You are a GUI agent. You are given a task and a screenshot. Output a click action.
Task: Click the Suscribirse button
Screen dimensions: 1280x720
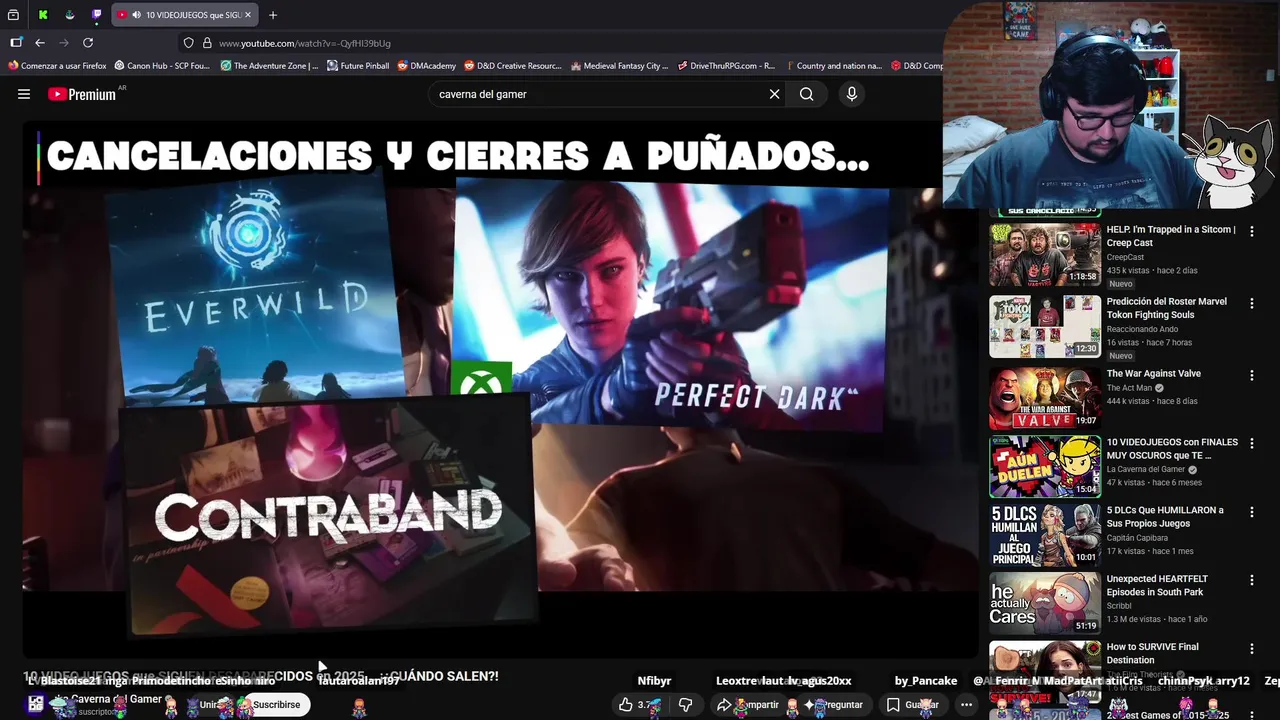click(276, 705)
